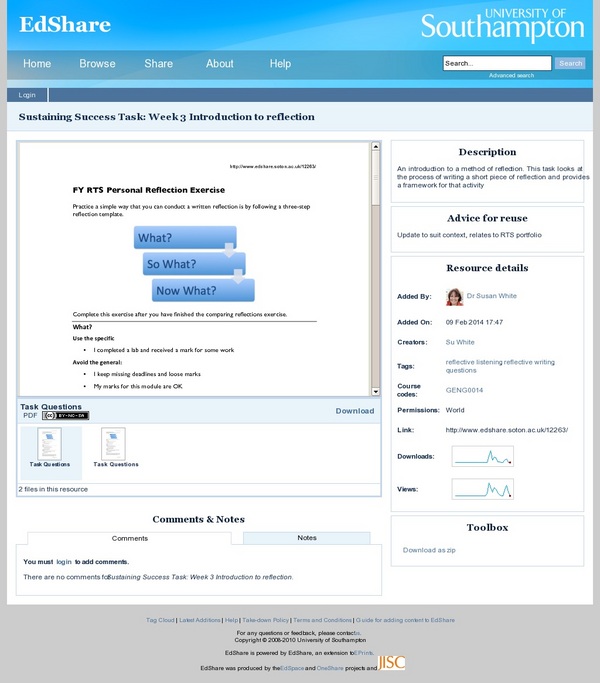The height and width of the screenshot is (683, 600).
Task: Click the Download as zip toolbox link
Action: (429, 550)
